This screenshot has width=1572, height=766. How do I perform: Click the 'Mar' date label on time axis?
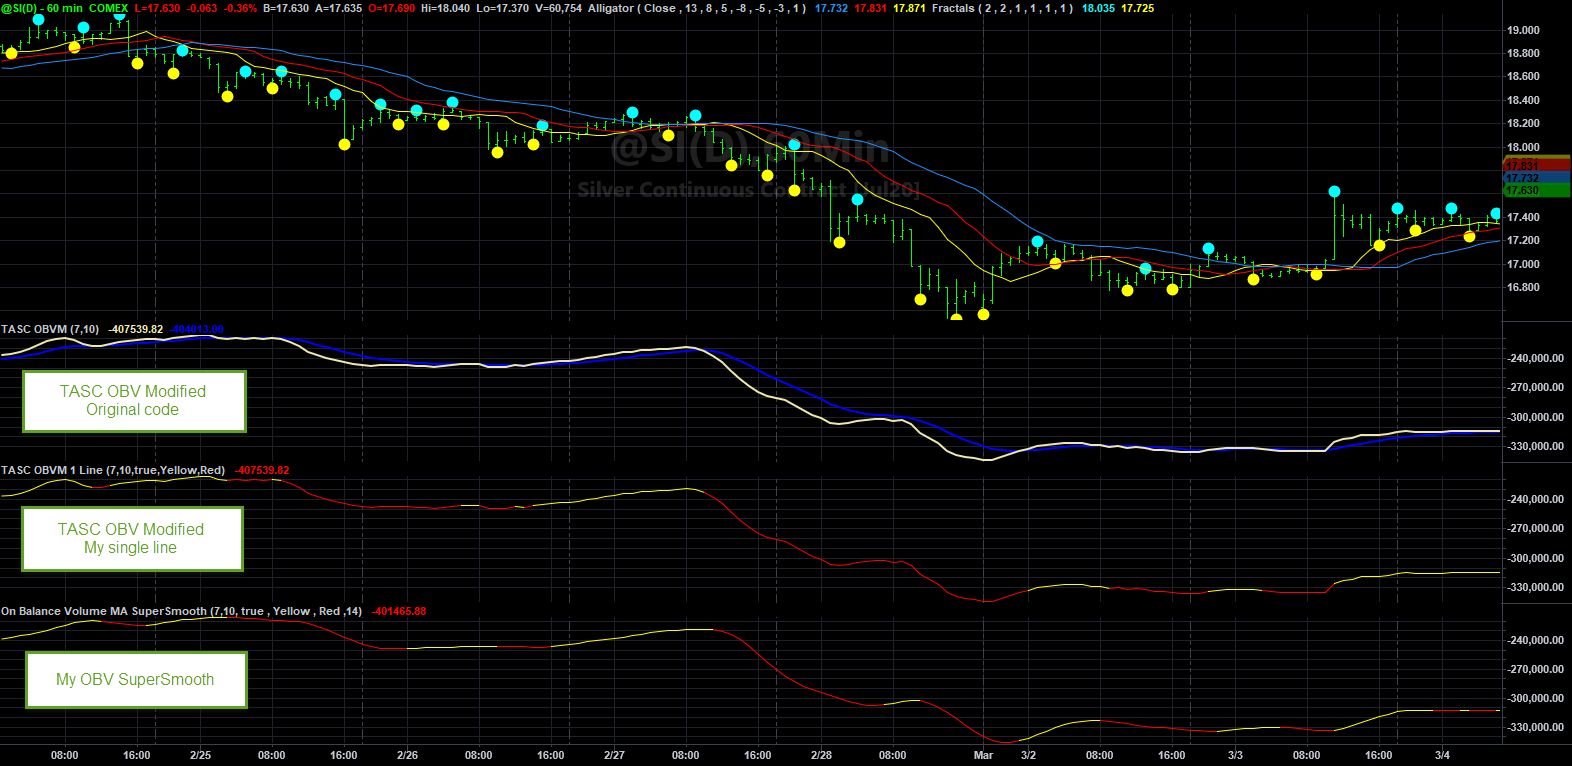tap(984, 755)
